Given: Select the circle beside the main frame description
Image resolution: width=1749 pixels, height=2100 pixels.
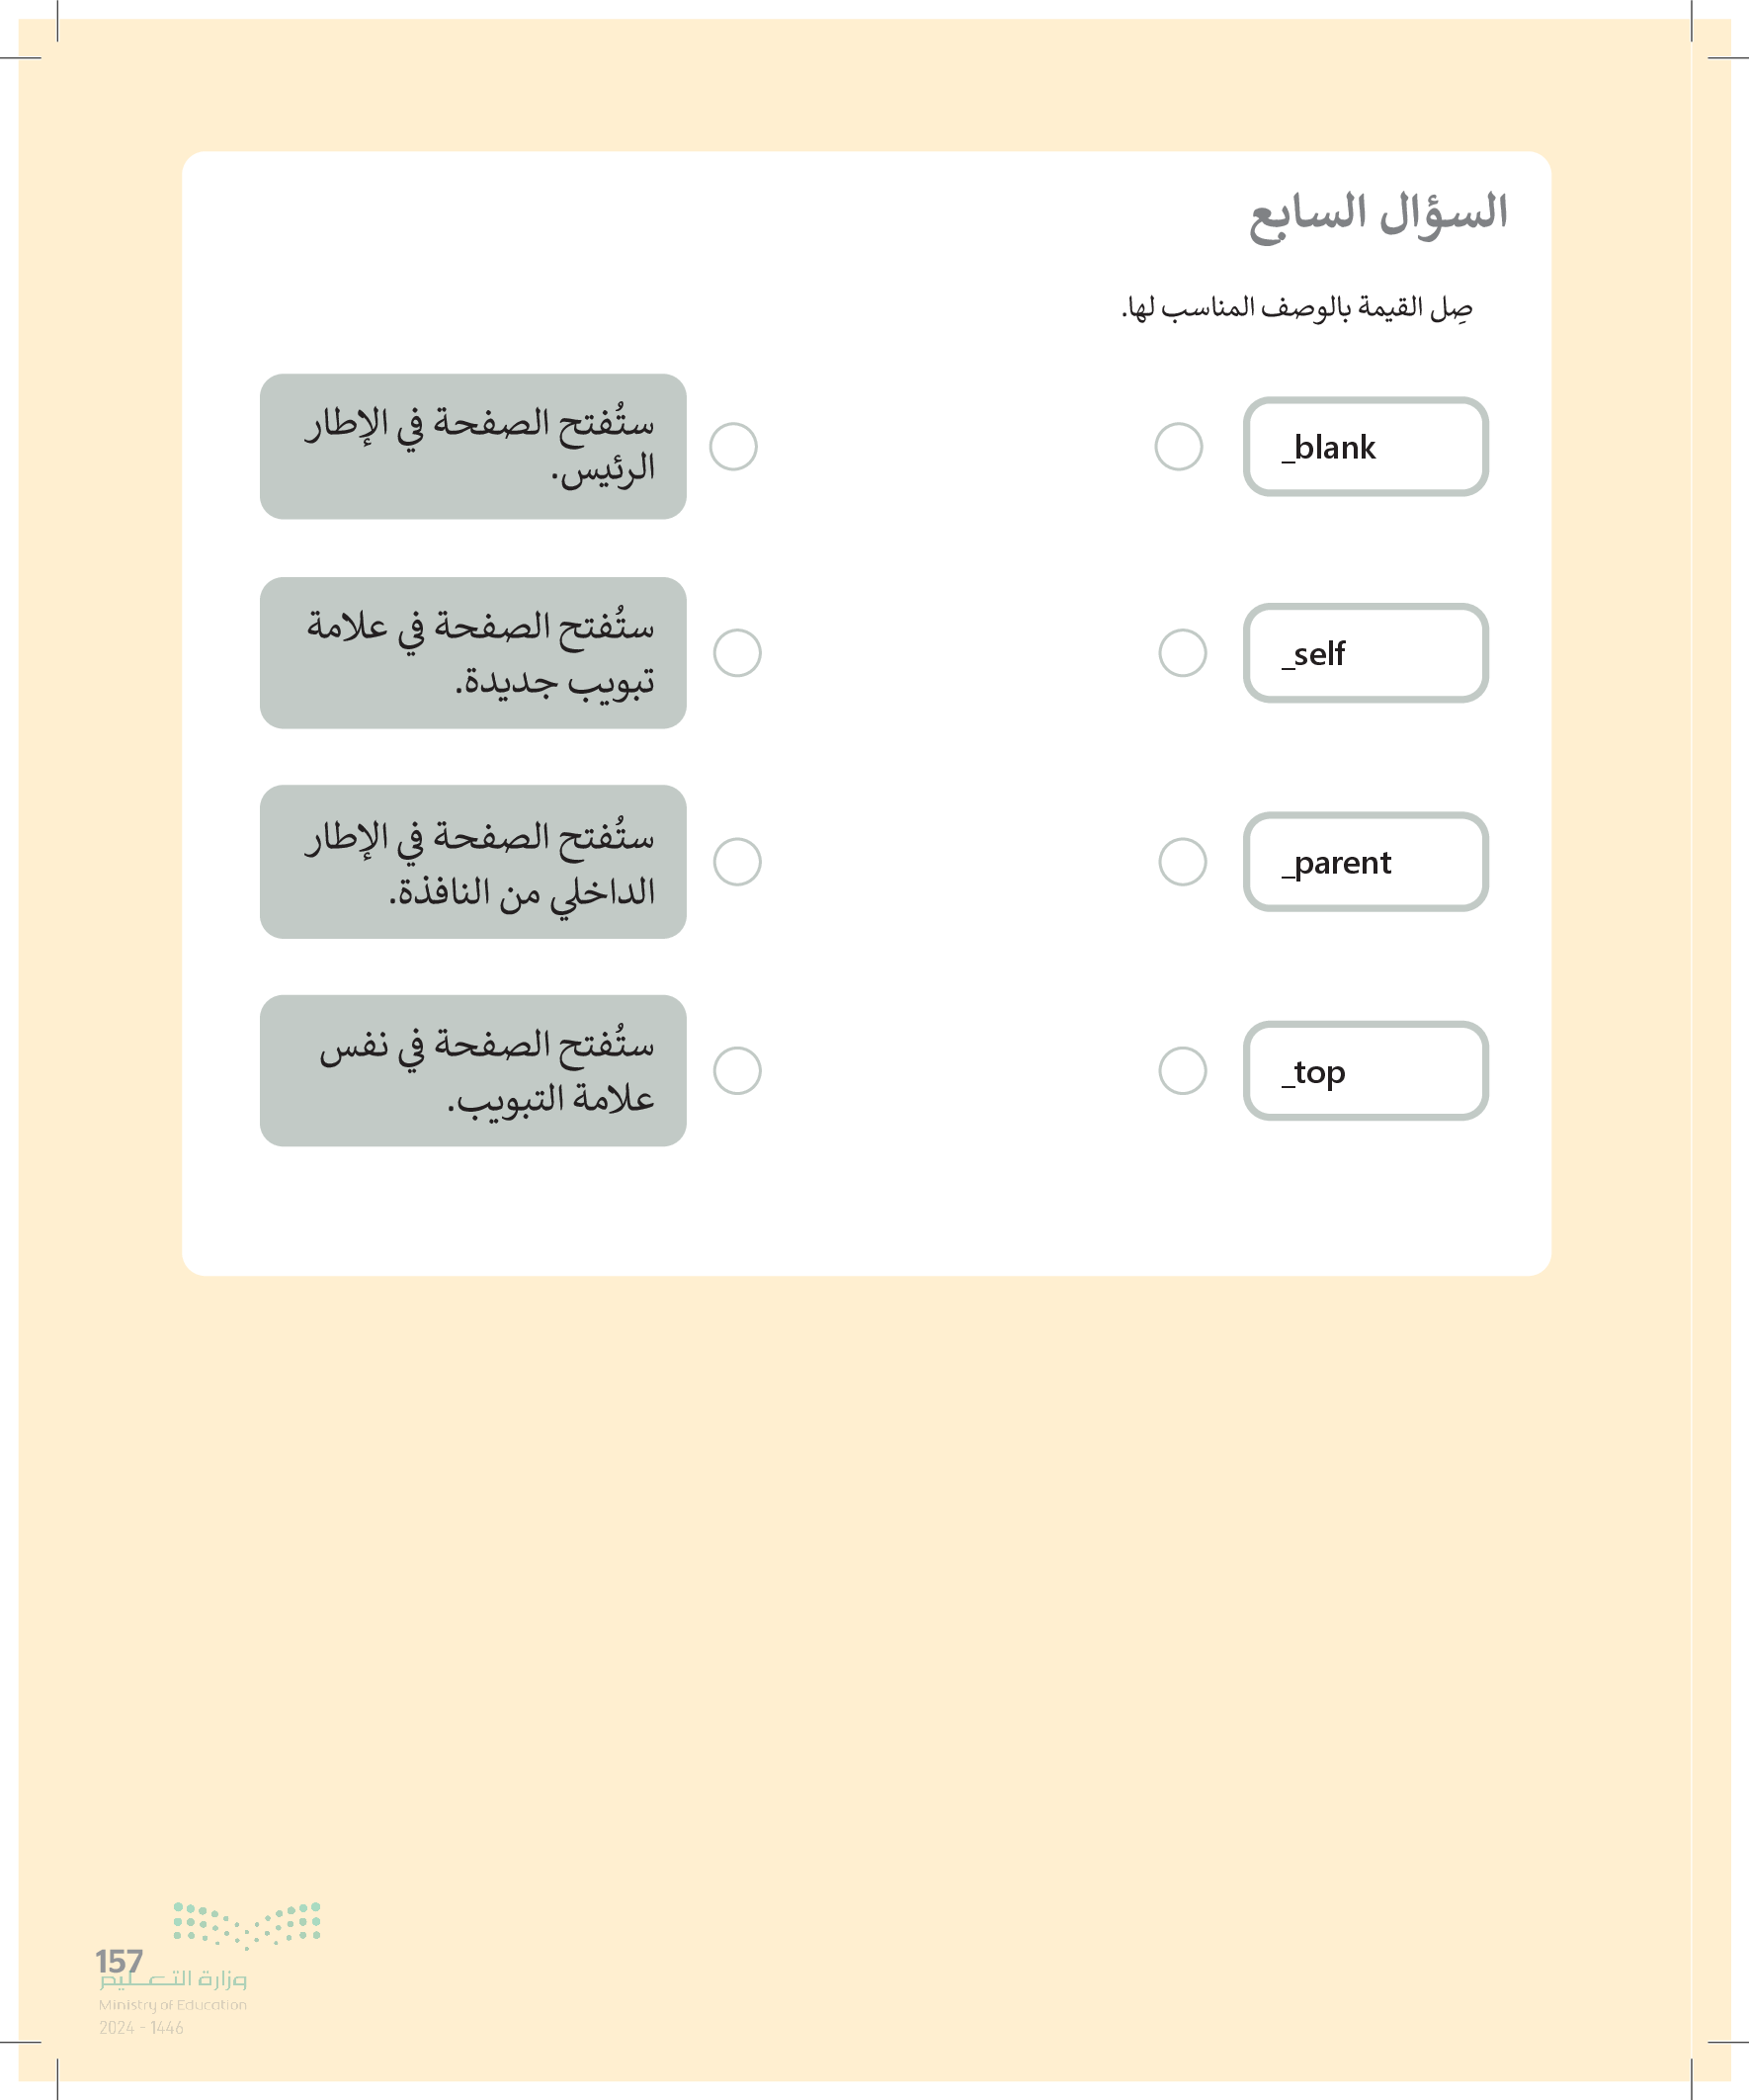Looking at the screenshot, I should point(733,446).
